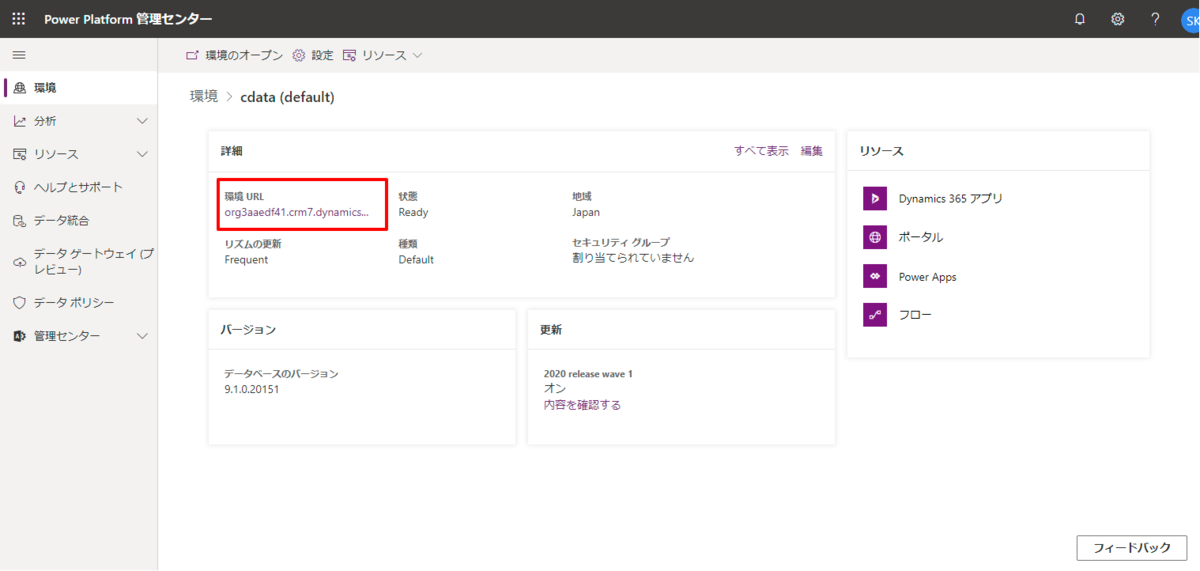Click the cdata (default) breadcrumb title
This screenshot has width=1200, height=571.
click(x=287, y=97)
